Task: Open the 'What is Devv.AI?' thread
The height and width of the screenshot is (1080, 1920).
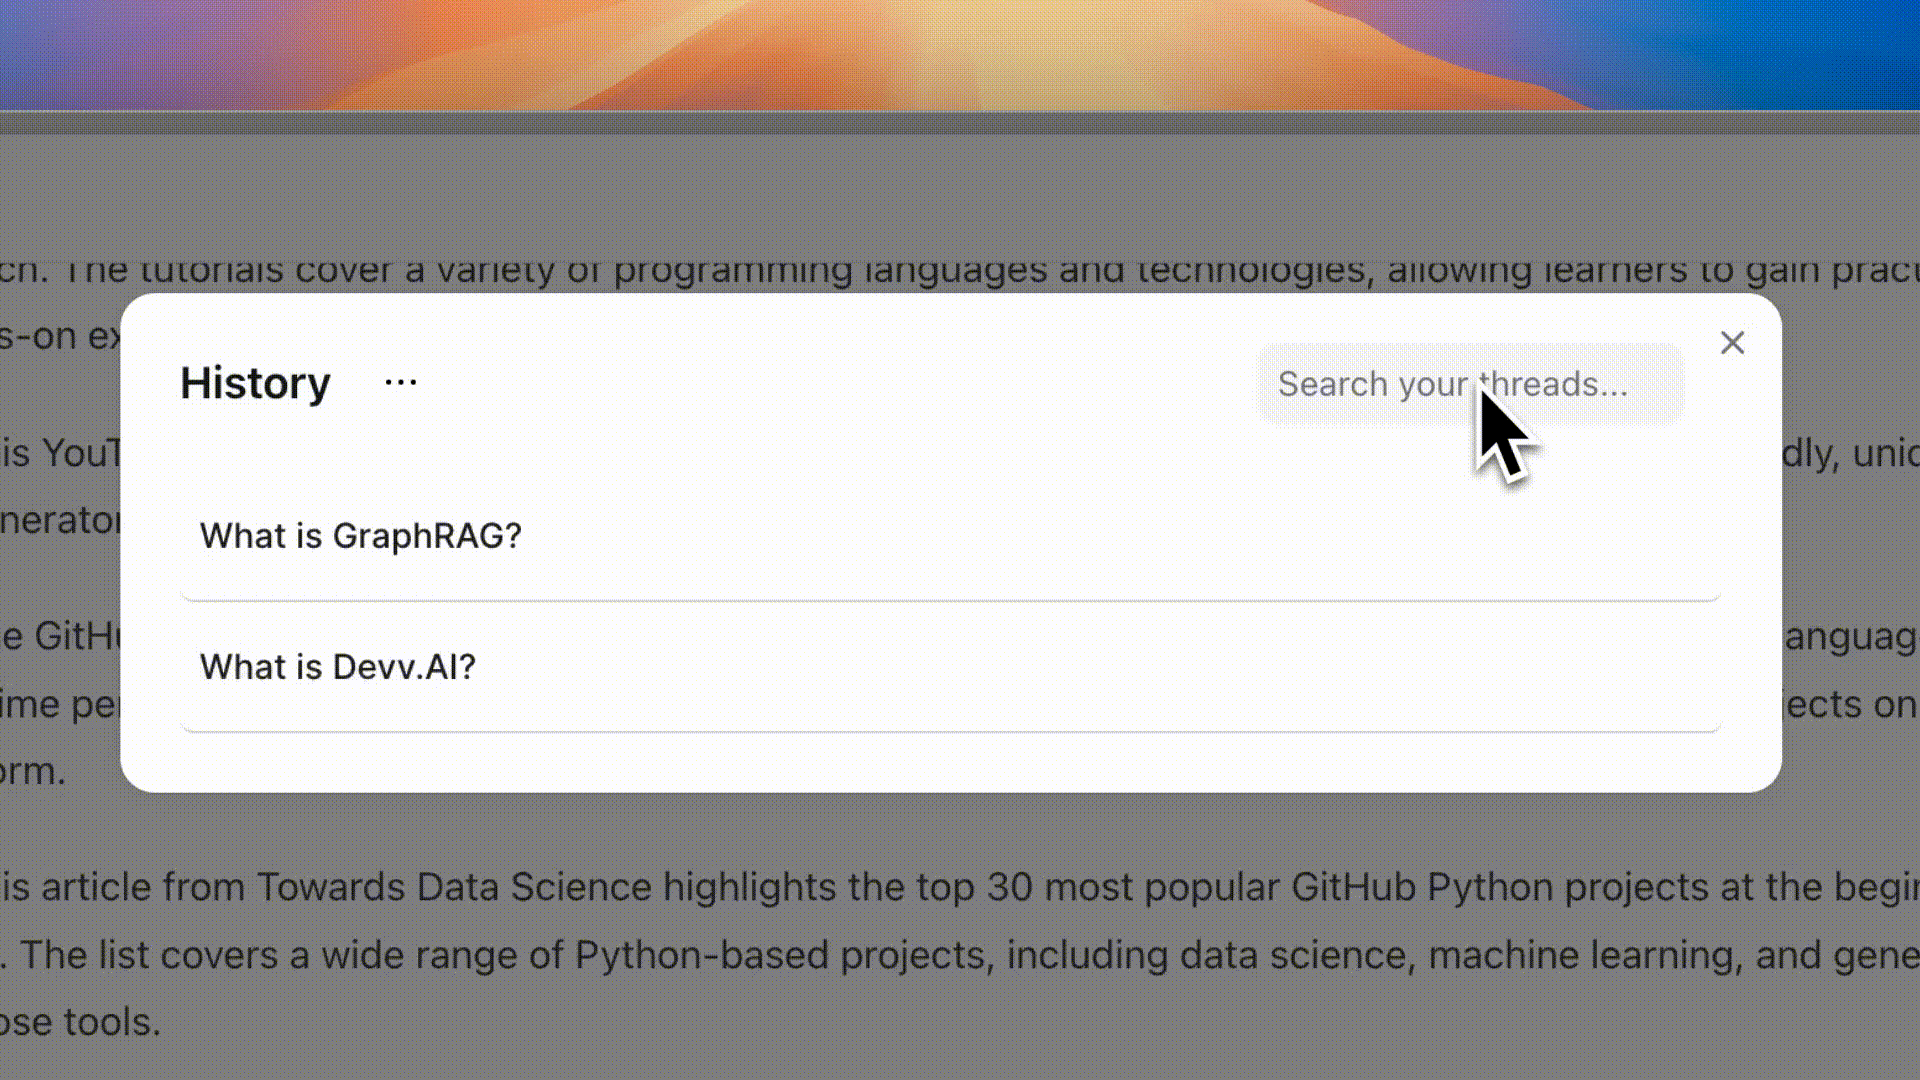Action: coord(950,667)
